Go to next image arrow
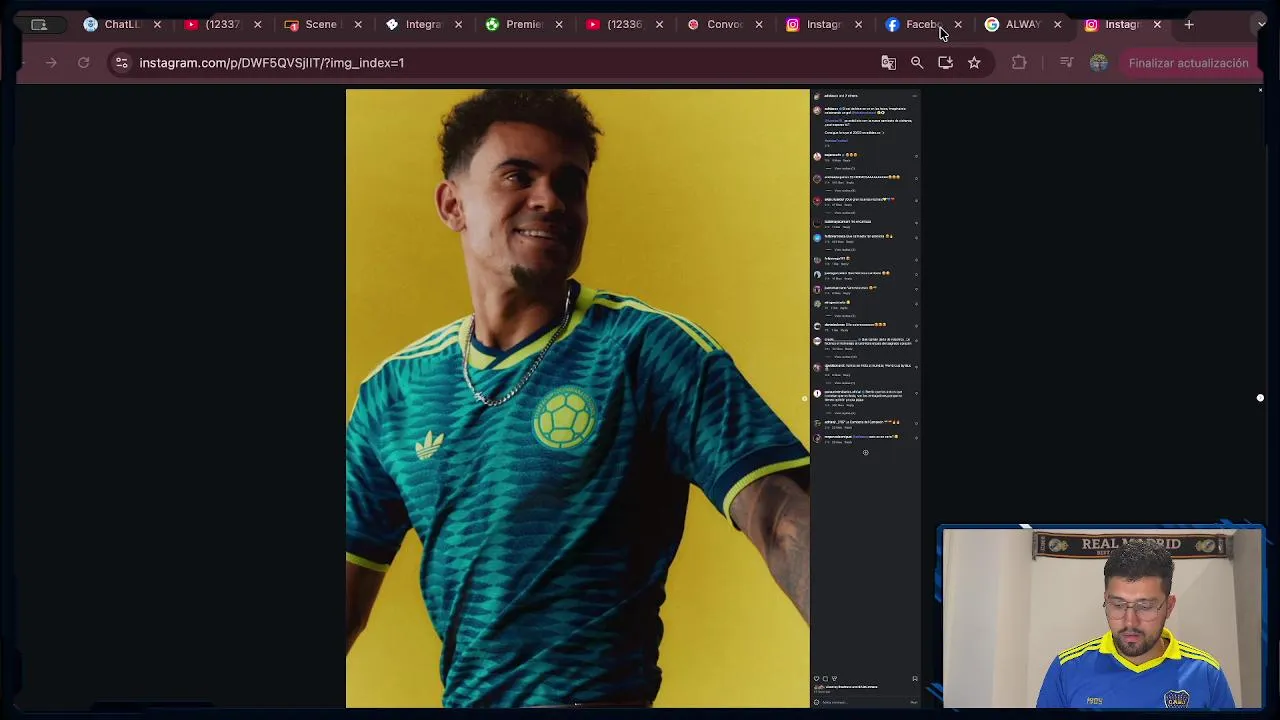 [x=804, y=398]
